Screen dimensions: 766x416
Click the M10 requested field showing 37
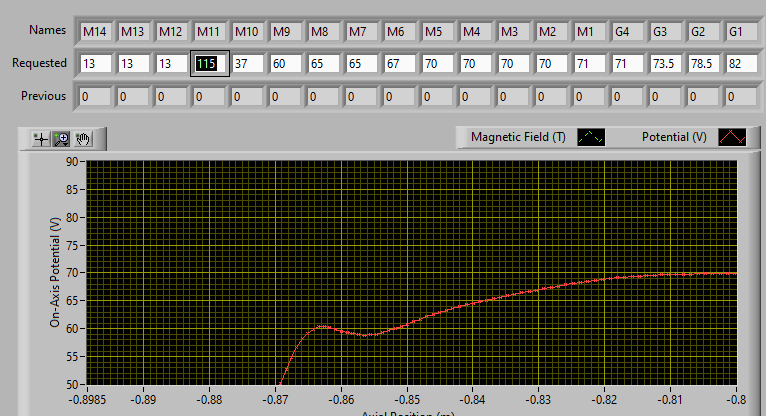[248, 64]
